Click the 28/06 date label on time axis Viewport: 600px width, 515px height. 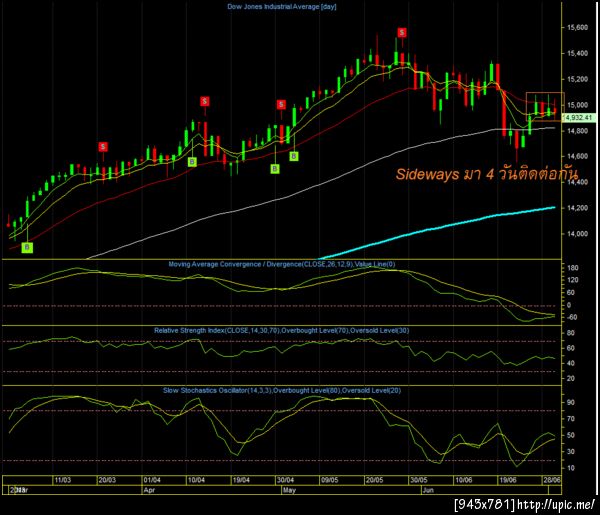click(552, 480)
